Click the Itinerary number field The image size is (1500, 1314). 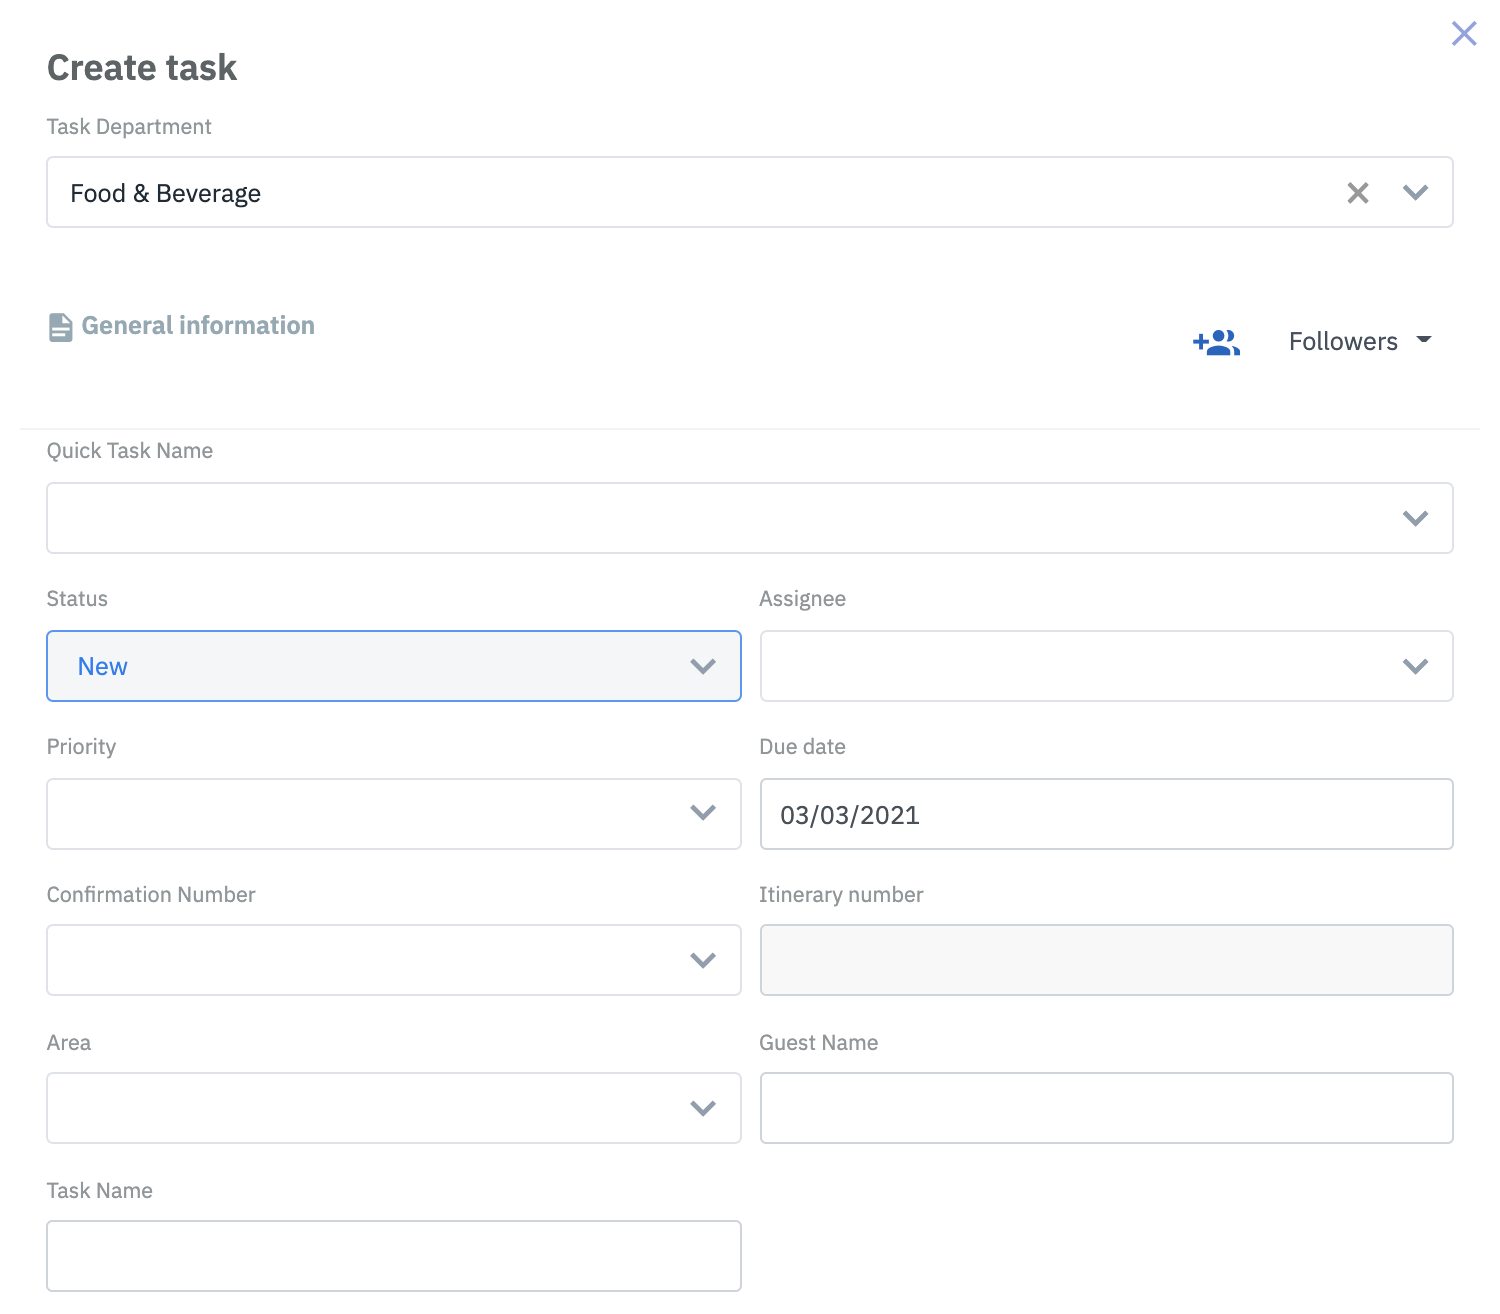1106,960
